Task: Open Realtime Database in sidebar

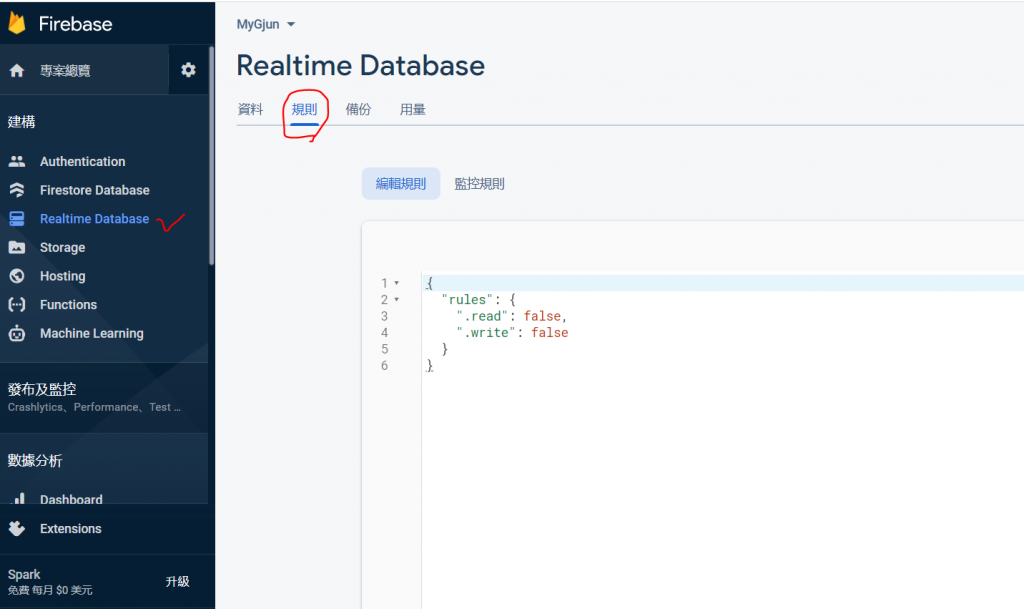Action: 95,219
